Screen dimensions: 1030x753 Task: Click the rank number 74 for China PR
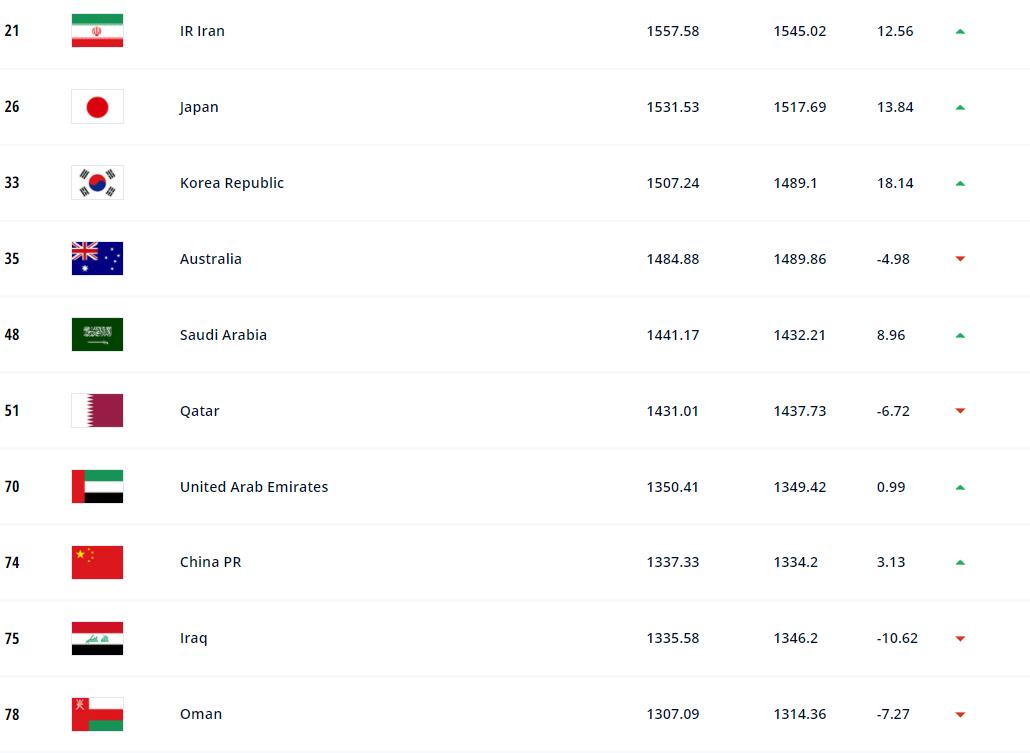pyautogui.click(x=12, y=562)
